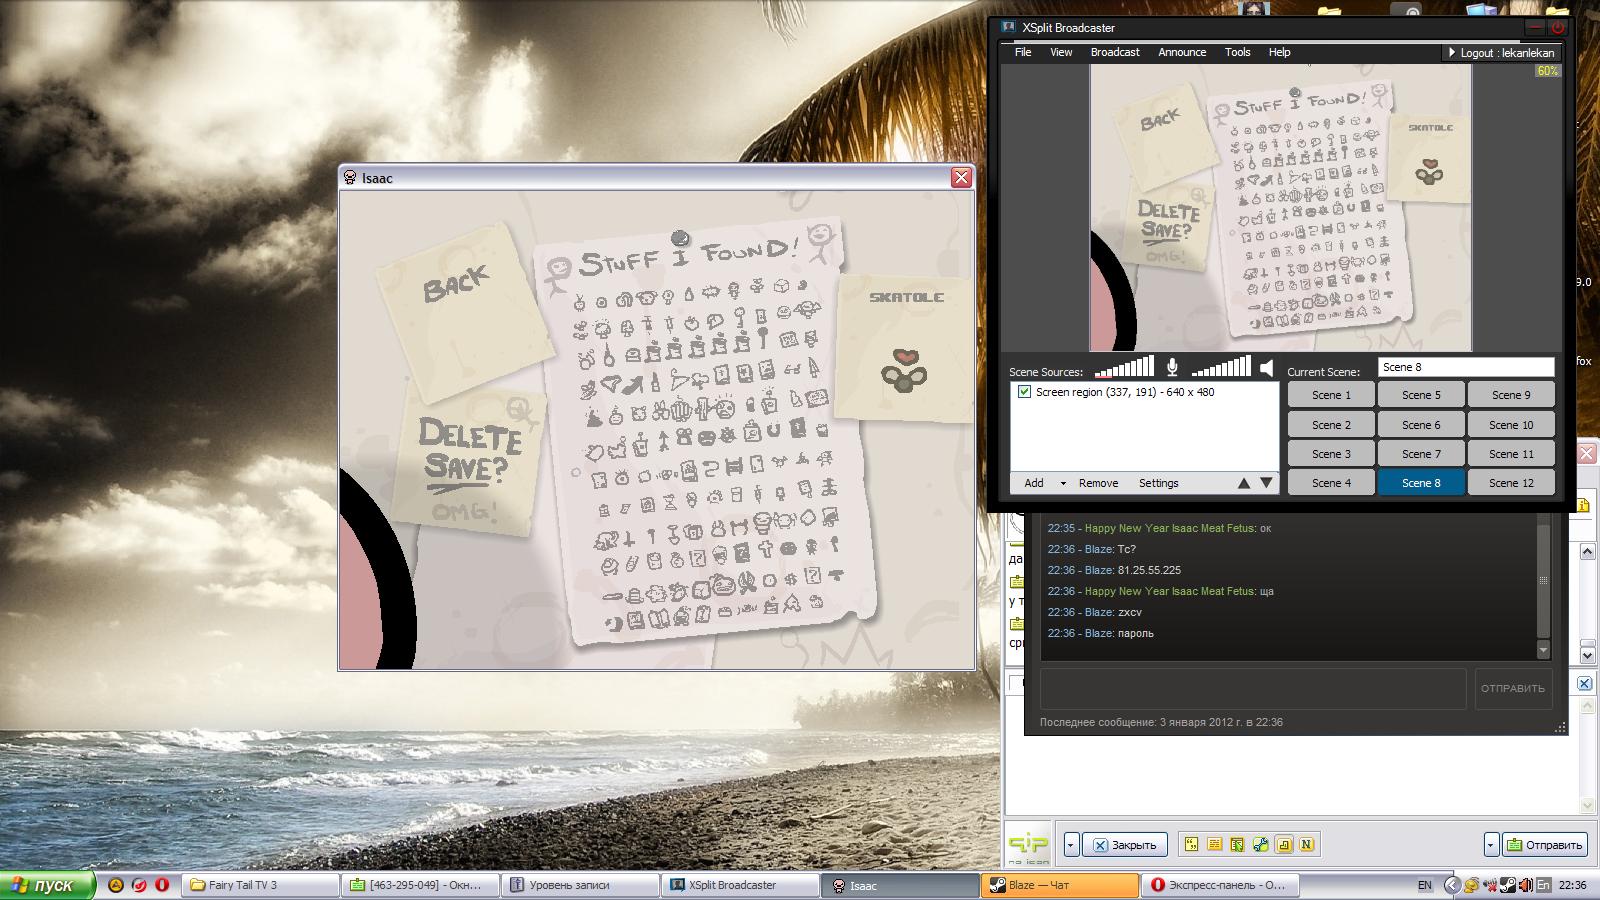This screenshot has width=1600, height=900.
Task: Mute the speaker icon in XSplit
Action: [1267, 369]
